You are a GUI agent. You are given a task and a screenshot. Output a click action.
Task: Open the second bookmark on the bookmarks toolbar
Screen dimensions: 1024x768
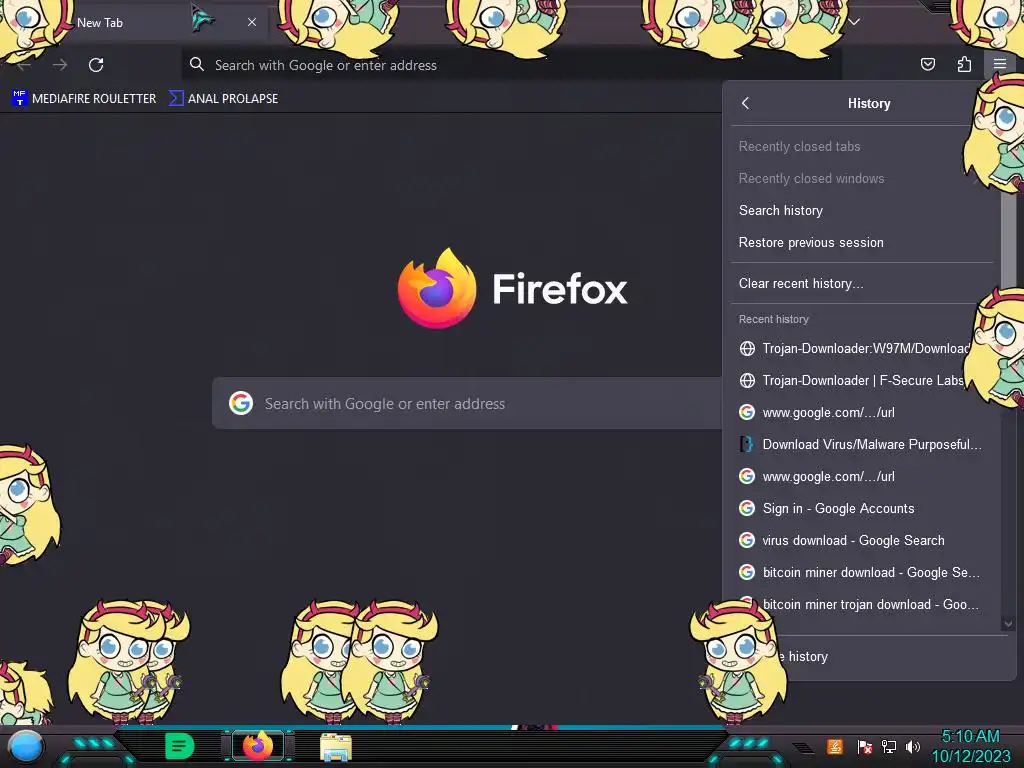click(223, 99)
